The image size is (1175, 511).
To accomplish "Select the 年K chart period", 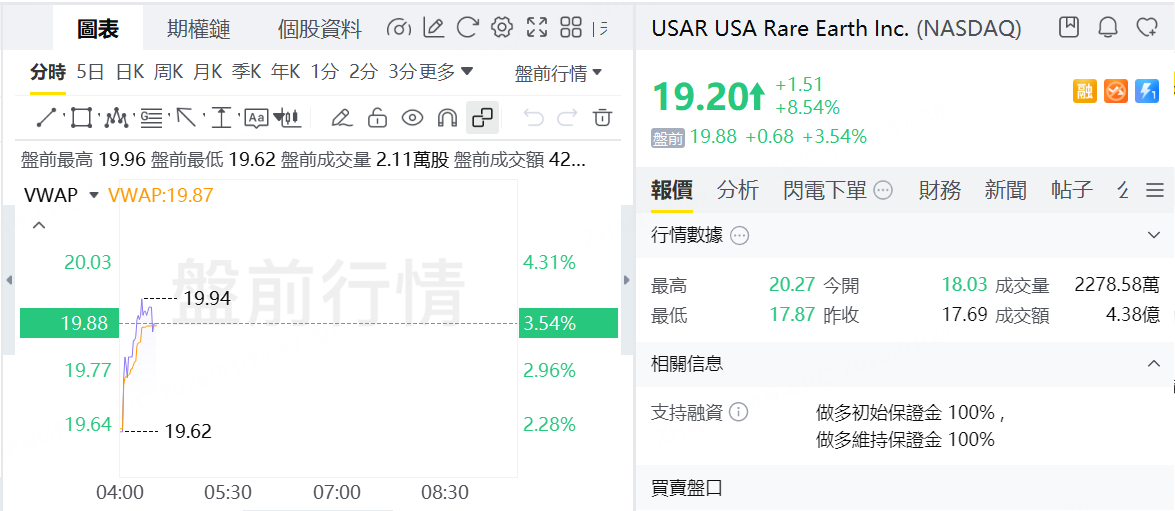I will pos(286,73).
